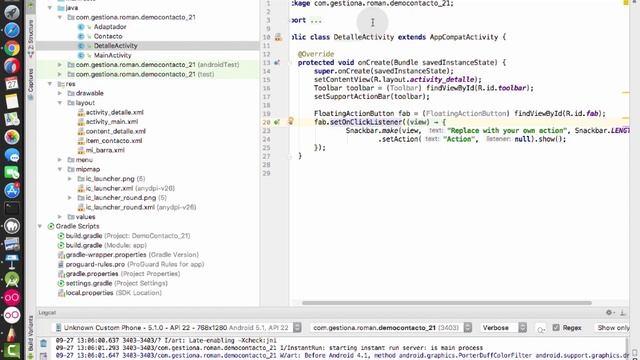
Task: Select DetalleActivity in the project tree
Action: pos(116,46)
